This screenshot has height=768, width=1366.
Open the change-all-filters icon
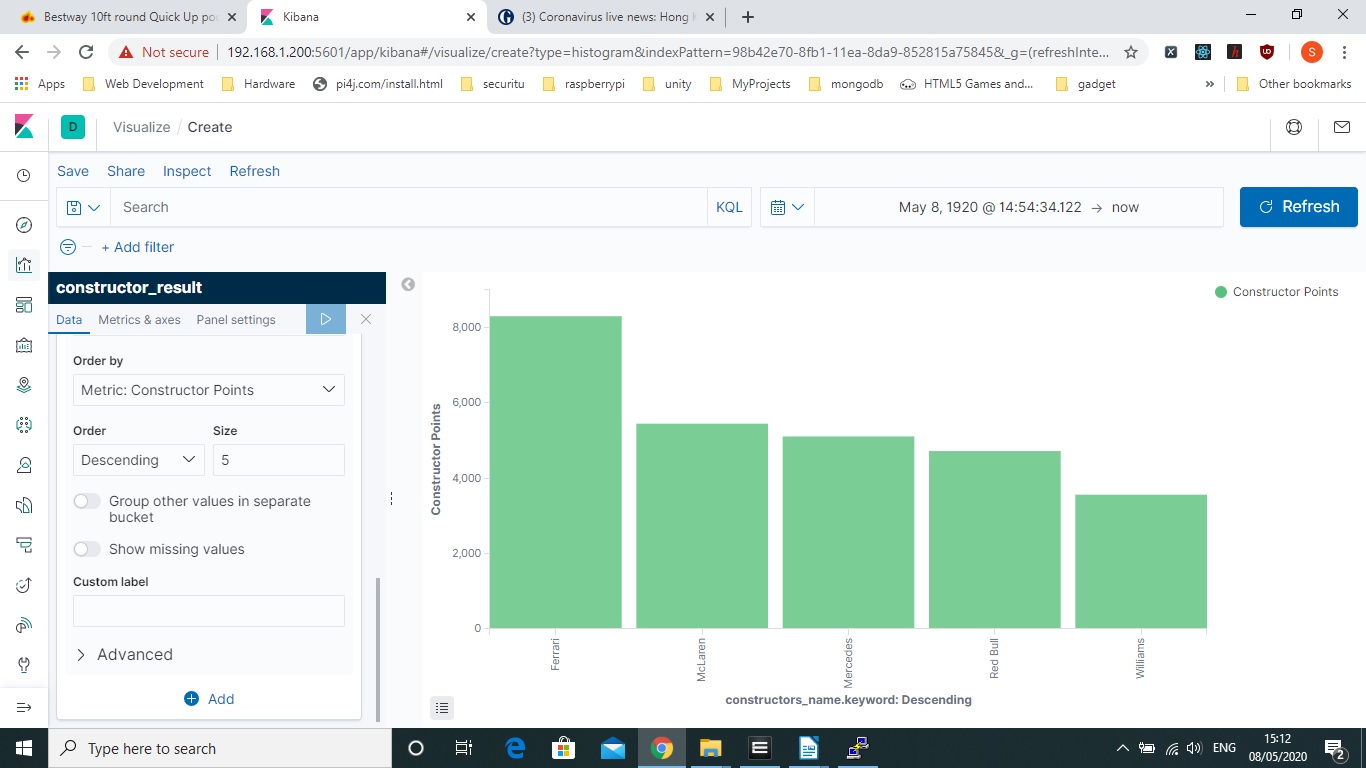click(x=68, y=247)
